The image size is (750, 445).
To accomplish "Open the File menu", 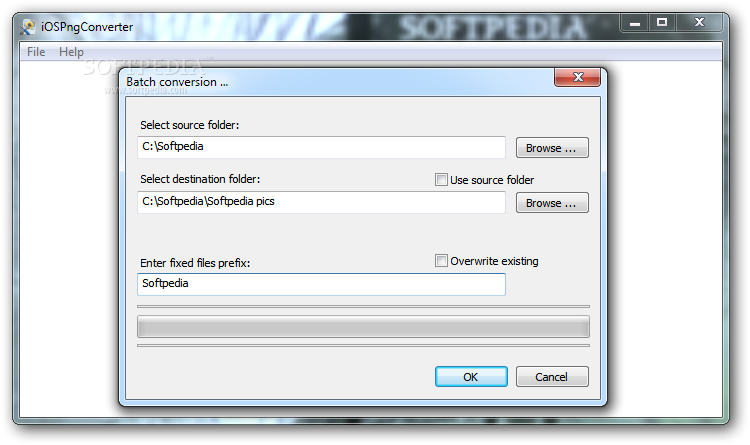I will click(36, 52).
